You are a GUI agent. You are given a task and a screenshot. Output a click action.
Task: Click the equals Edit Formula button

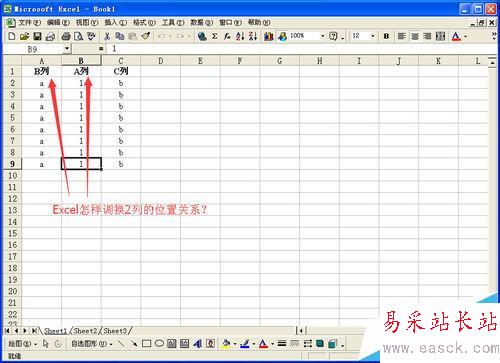pos(101,49)
